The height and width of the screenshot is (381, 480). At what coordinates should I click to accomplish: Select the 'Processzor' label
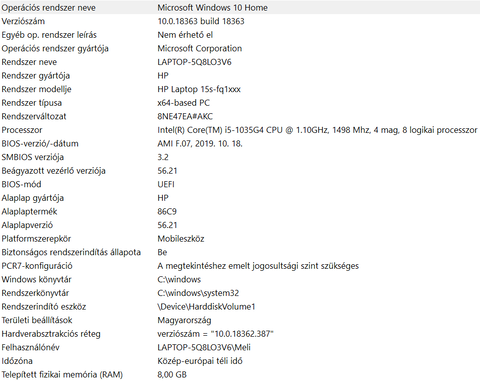(x=22, y=130)
